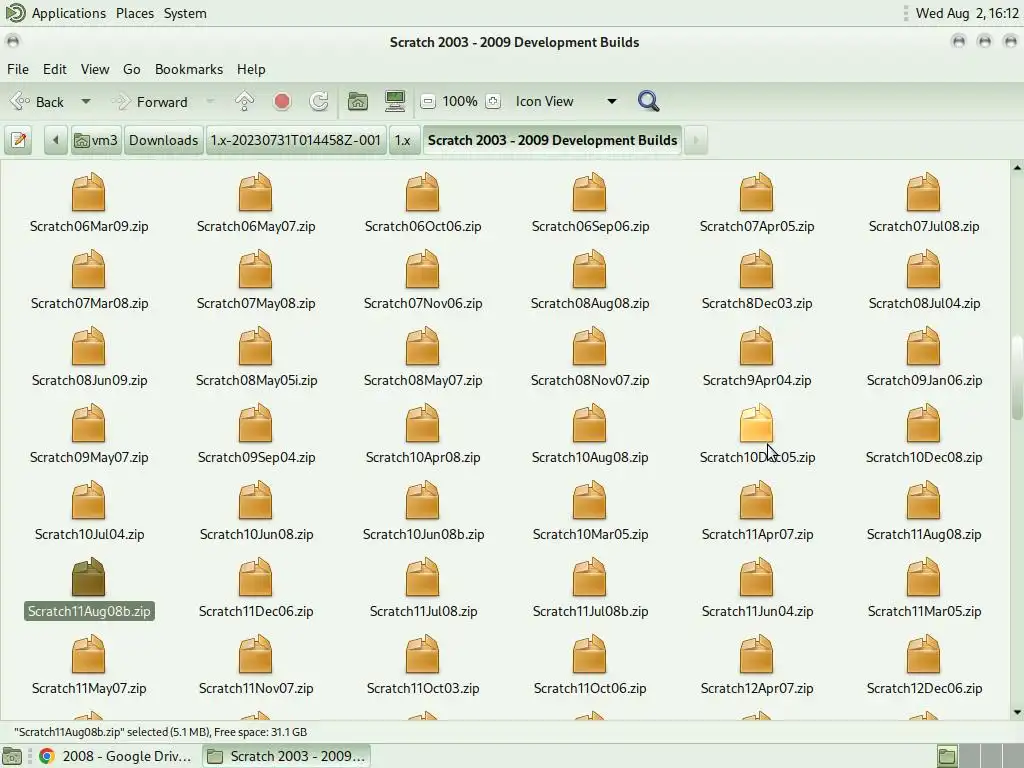The width and height of the screenshot is (1024, 768).
Task: Click the Back navigation button
Action: 38,102
